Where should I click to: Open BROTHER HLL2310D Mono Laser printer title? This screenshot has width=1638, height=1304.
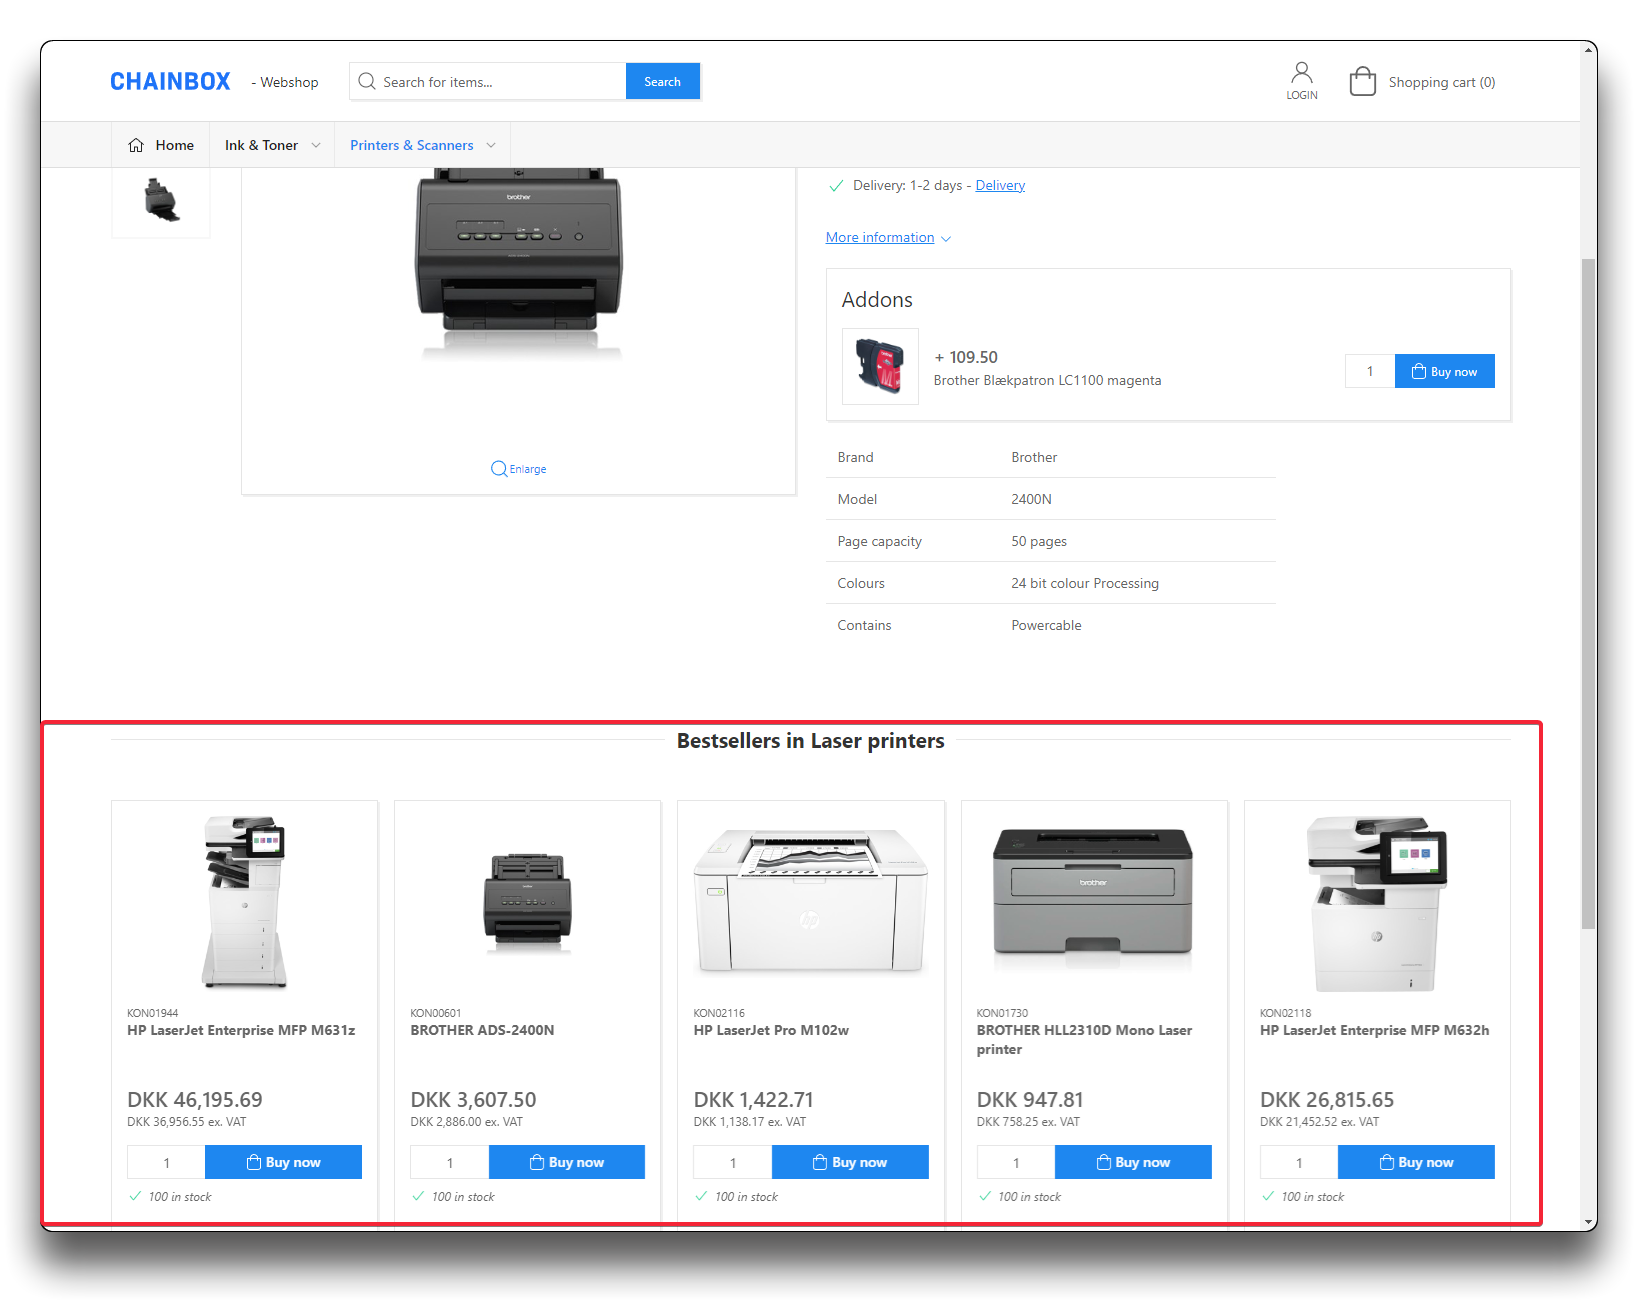click(1084, 1040)
